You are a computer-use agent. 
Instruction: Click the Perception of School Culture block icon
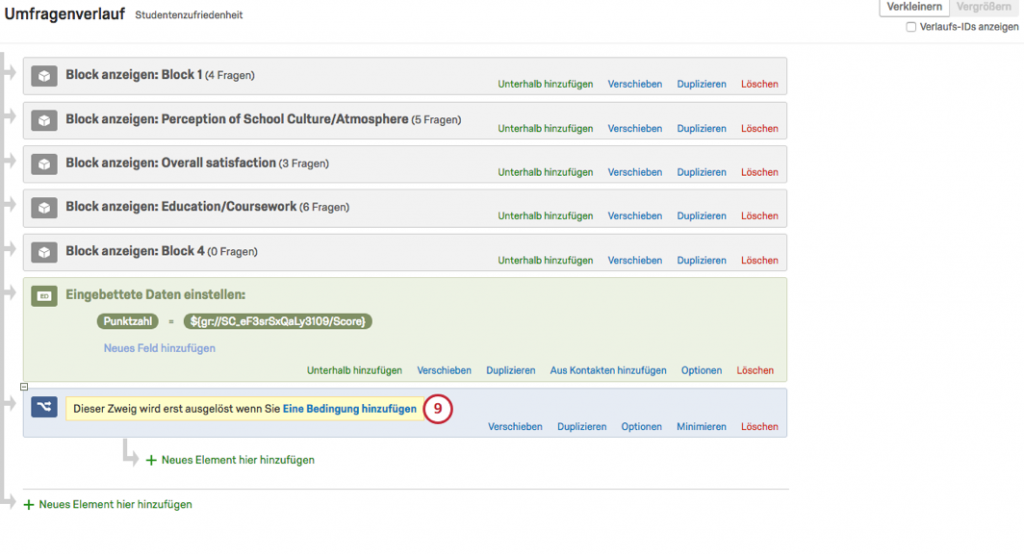click(x=44, y=120)
